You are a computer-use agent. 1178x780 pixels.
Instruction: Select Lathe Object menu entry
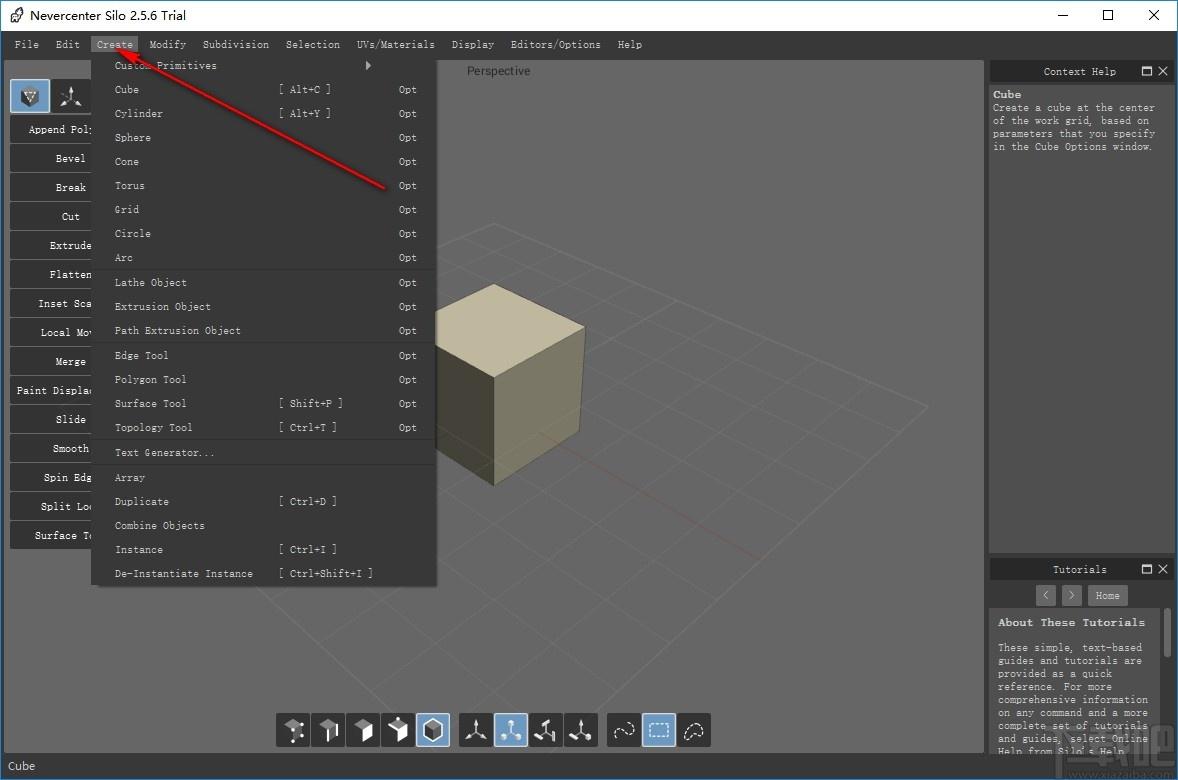tap(264, 283)
